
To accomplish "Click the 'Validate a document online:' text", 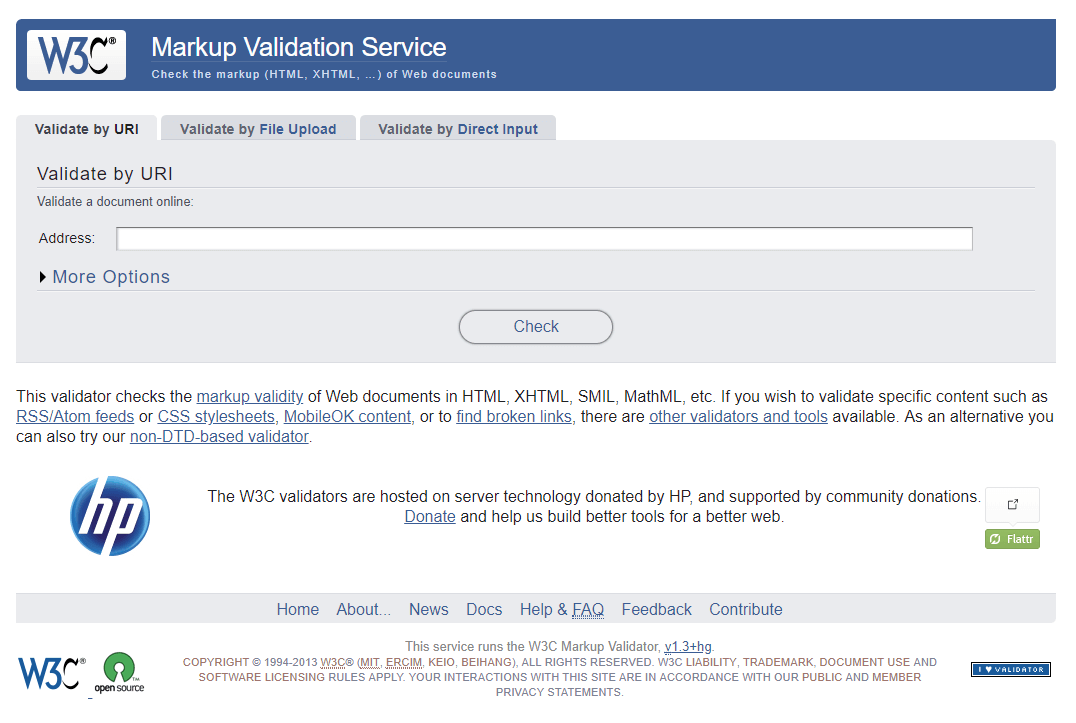I will [115, 202].
